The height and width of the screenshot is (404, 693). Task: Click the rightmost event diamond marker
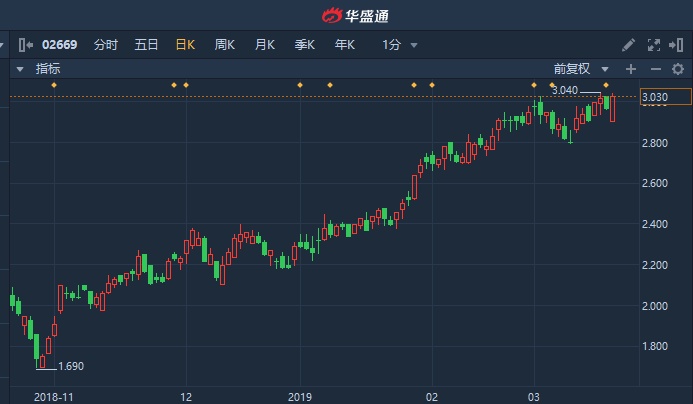point(606,85)
